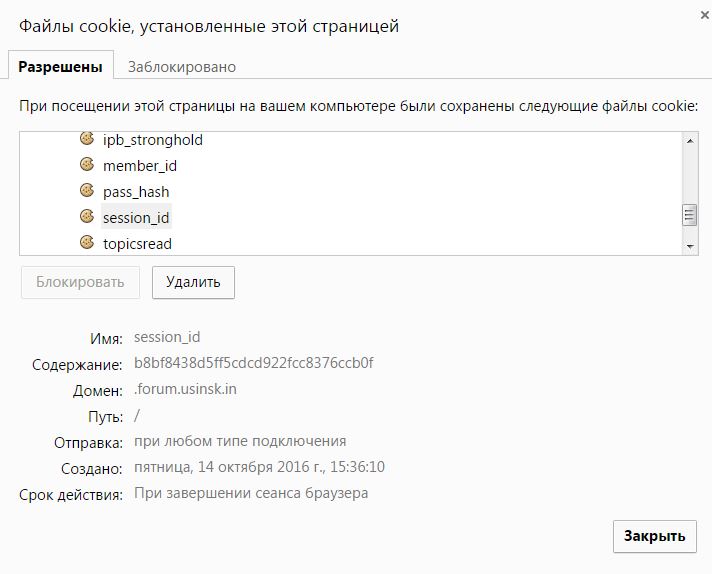Click the cookie icon beside topicsread
712x574 pixels.
click(x=86, y=243)
